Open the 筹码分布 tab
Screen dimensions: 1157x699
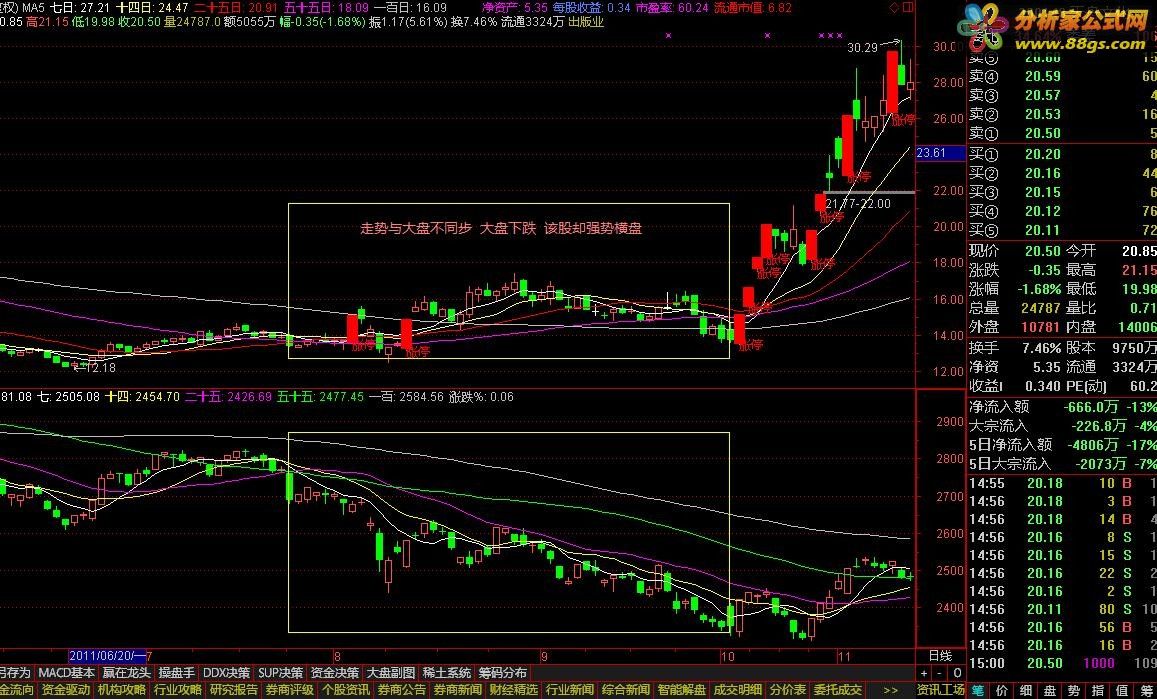click(503, 673)
